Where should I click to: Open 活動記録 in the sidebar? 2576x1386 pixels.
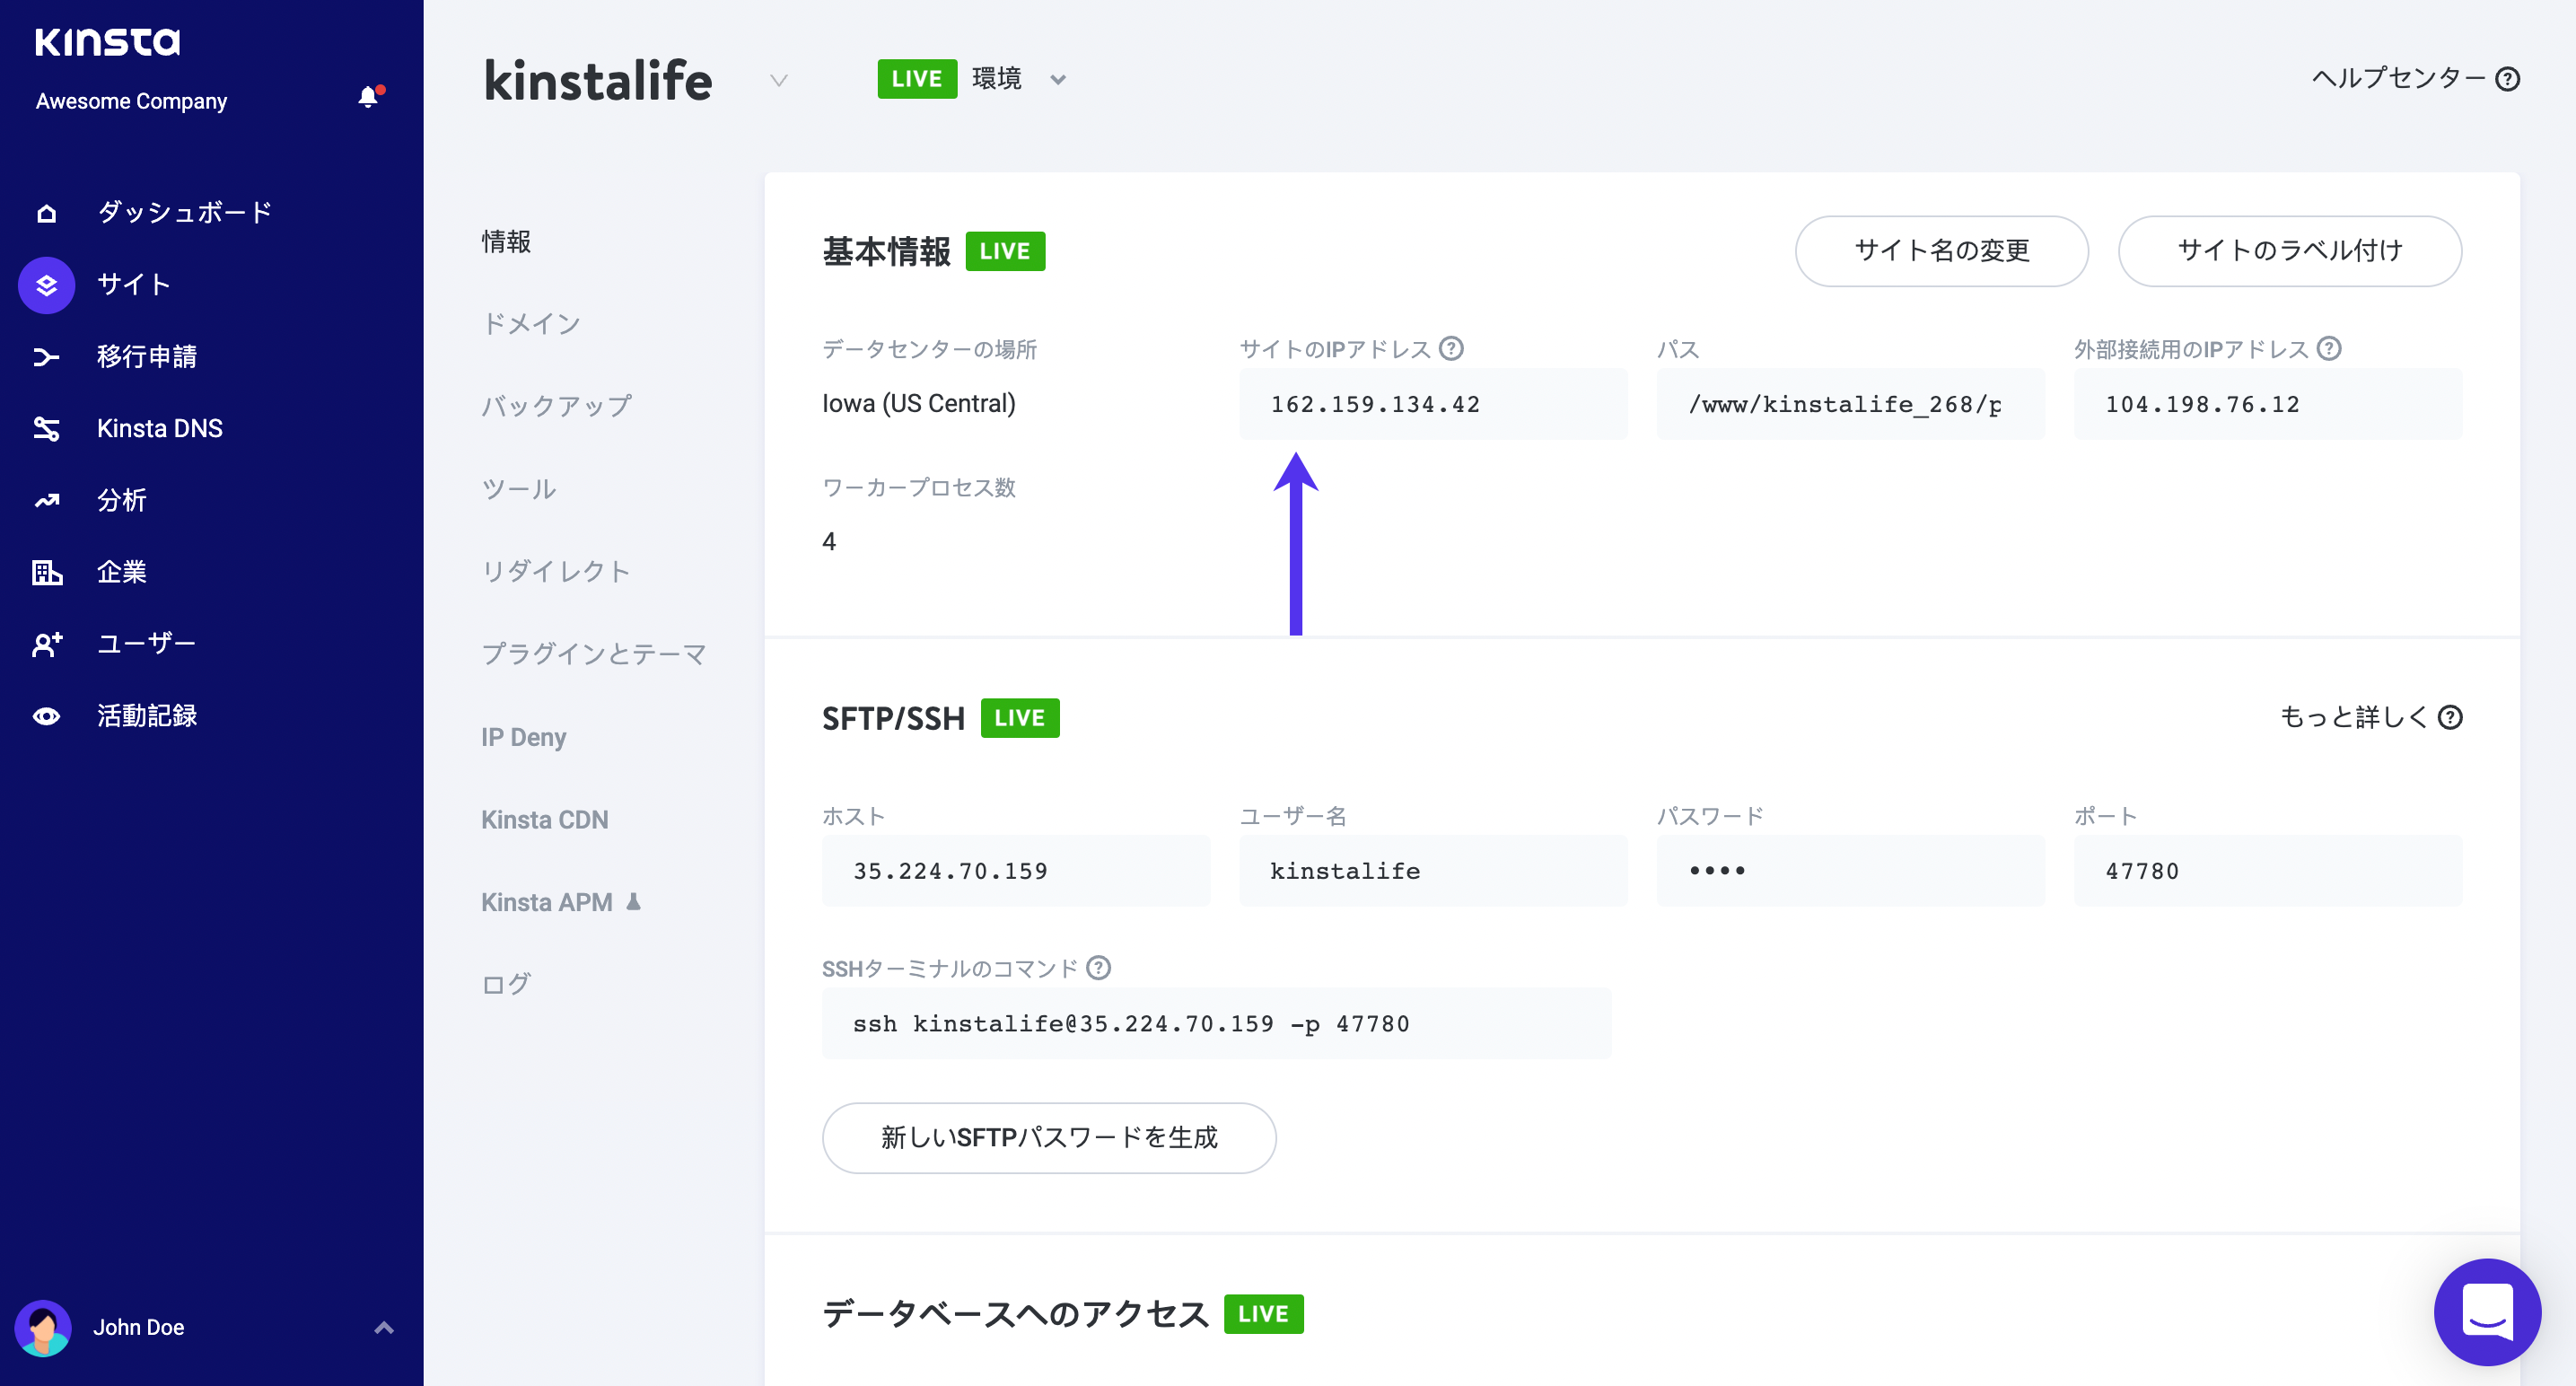coord(147,716)
